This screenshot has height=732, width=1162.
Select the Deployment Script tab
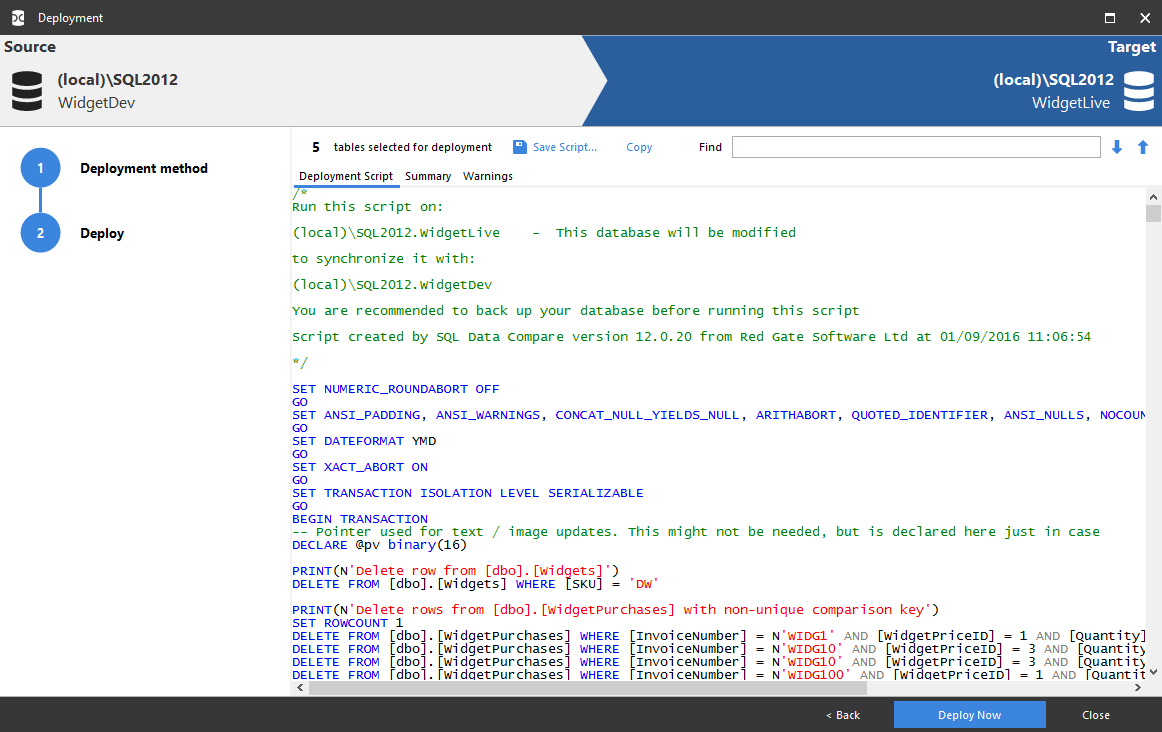346,176
